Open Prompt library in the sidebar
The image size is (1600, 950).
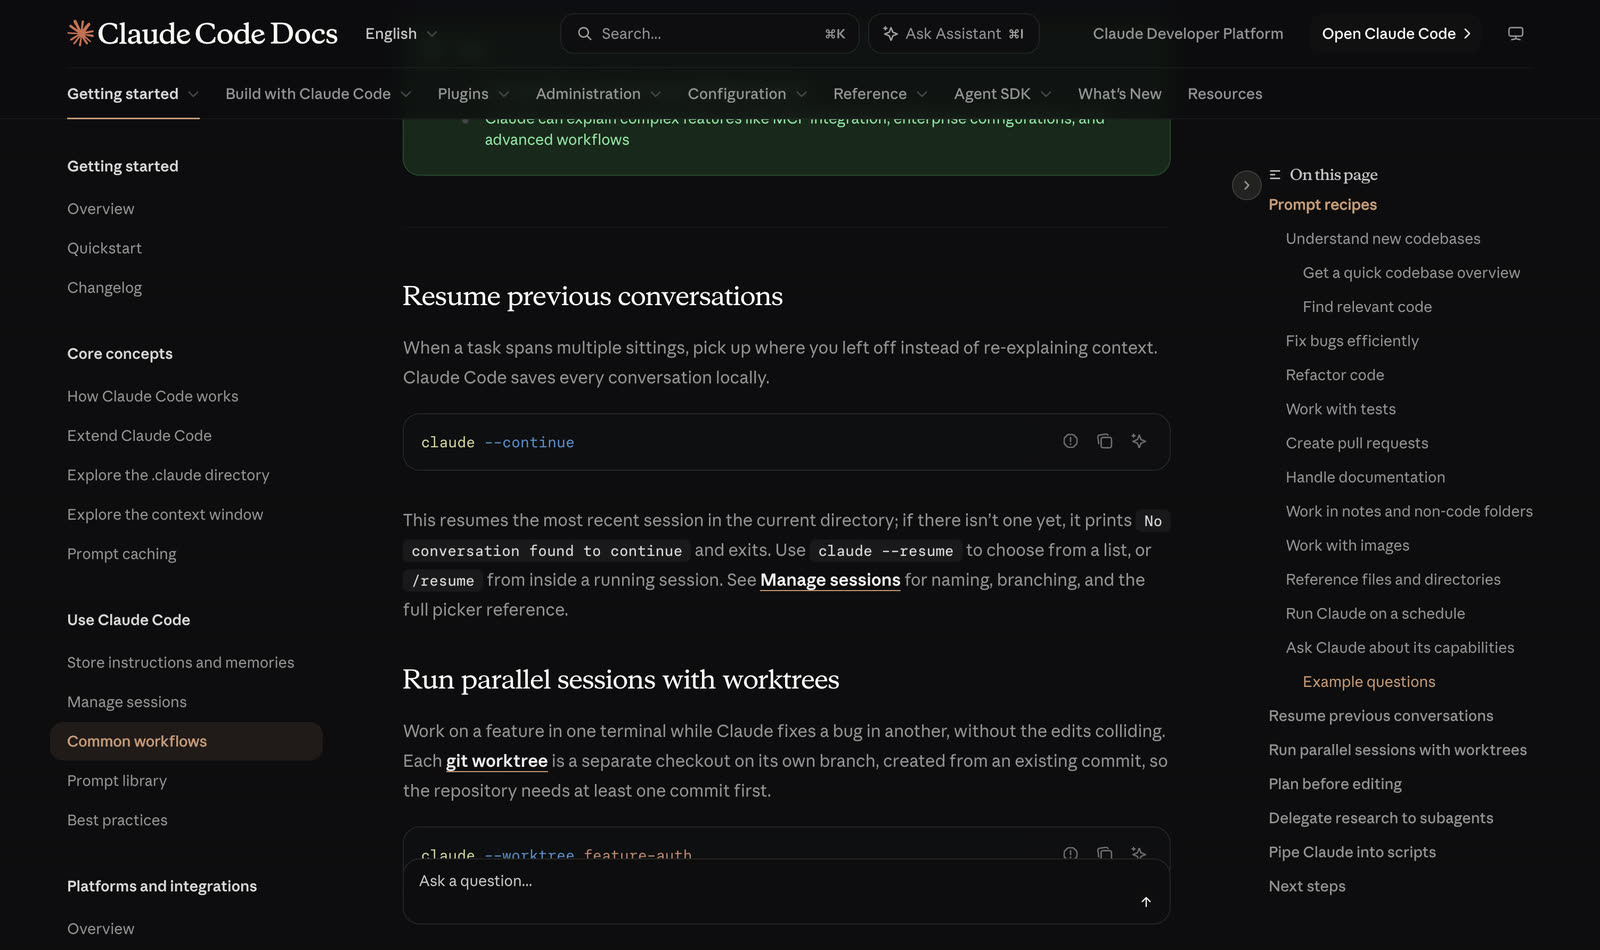(117, 781)
